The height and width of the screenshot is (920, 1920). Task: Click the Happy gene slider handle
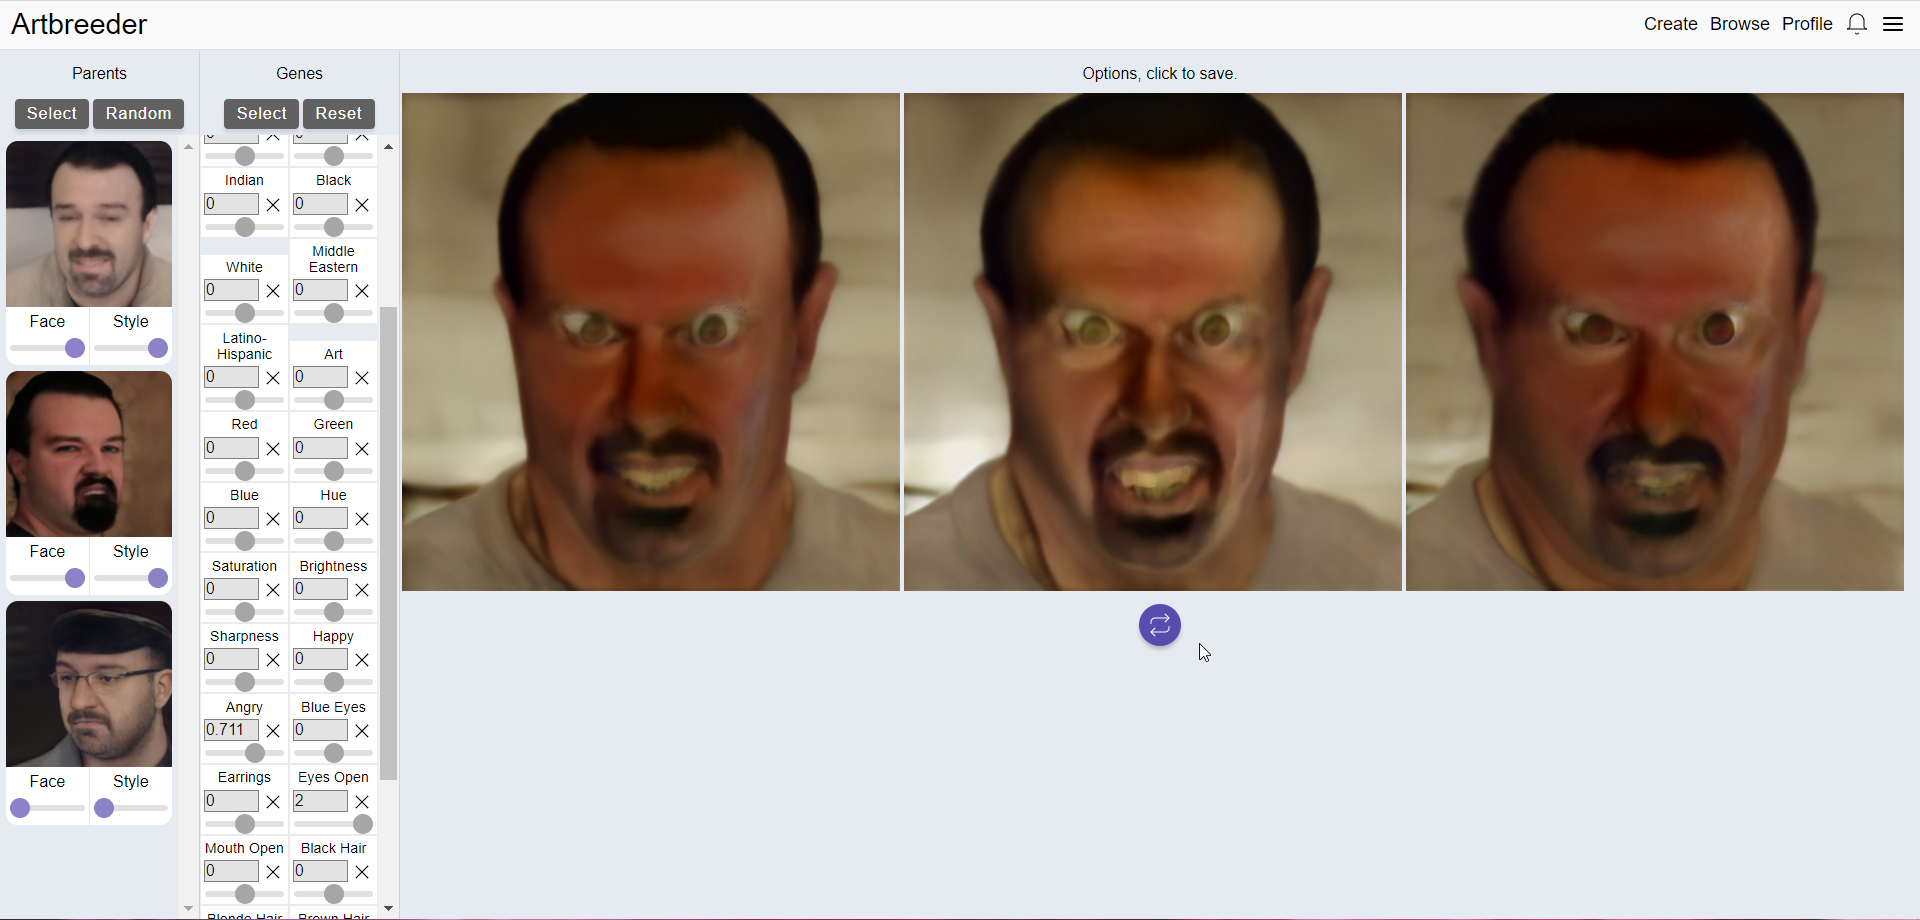click(x=334, y=682)
